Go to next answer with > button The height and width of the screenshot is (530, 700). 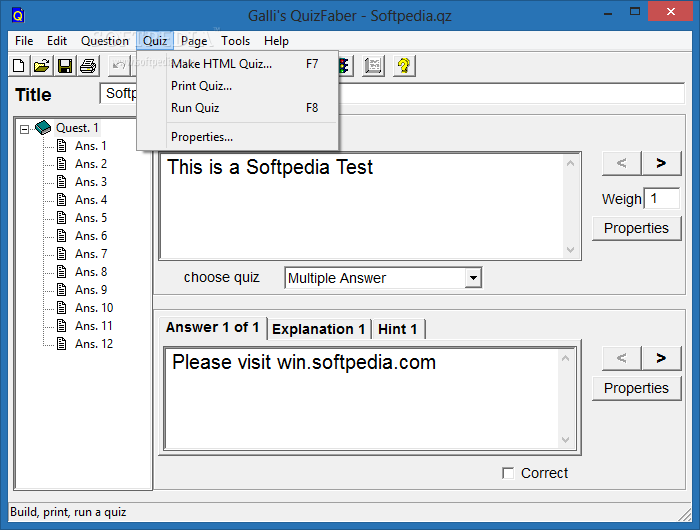click(661, 358)
